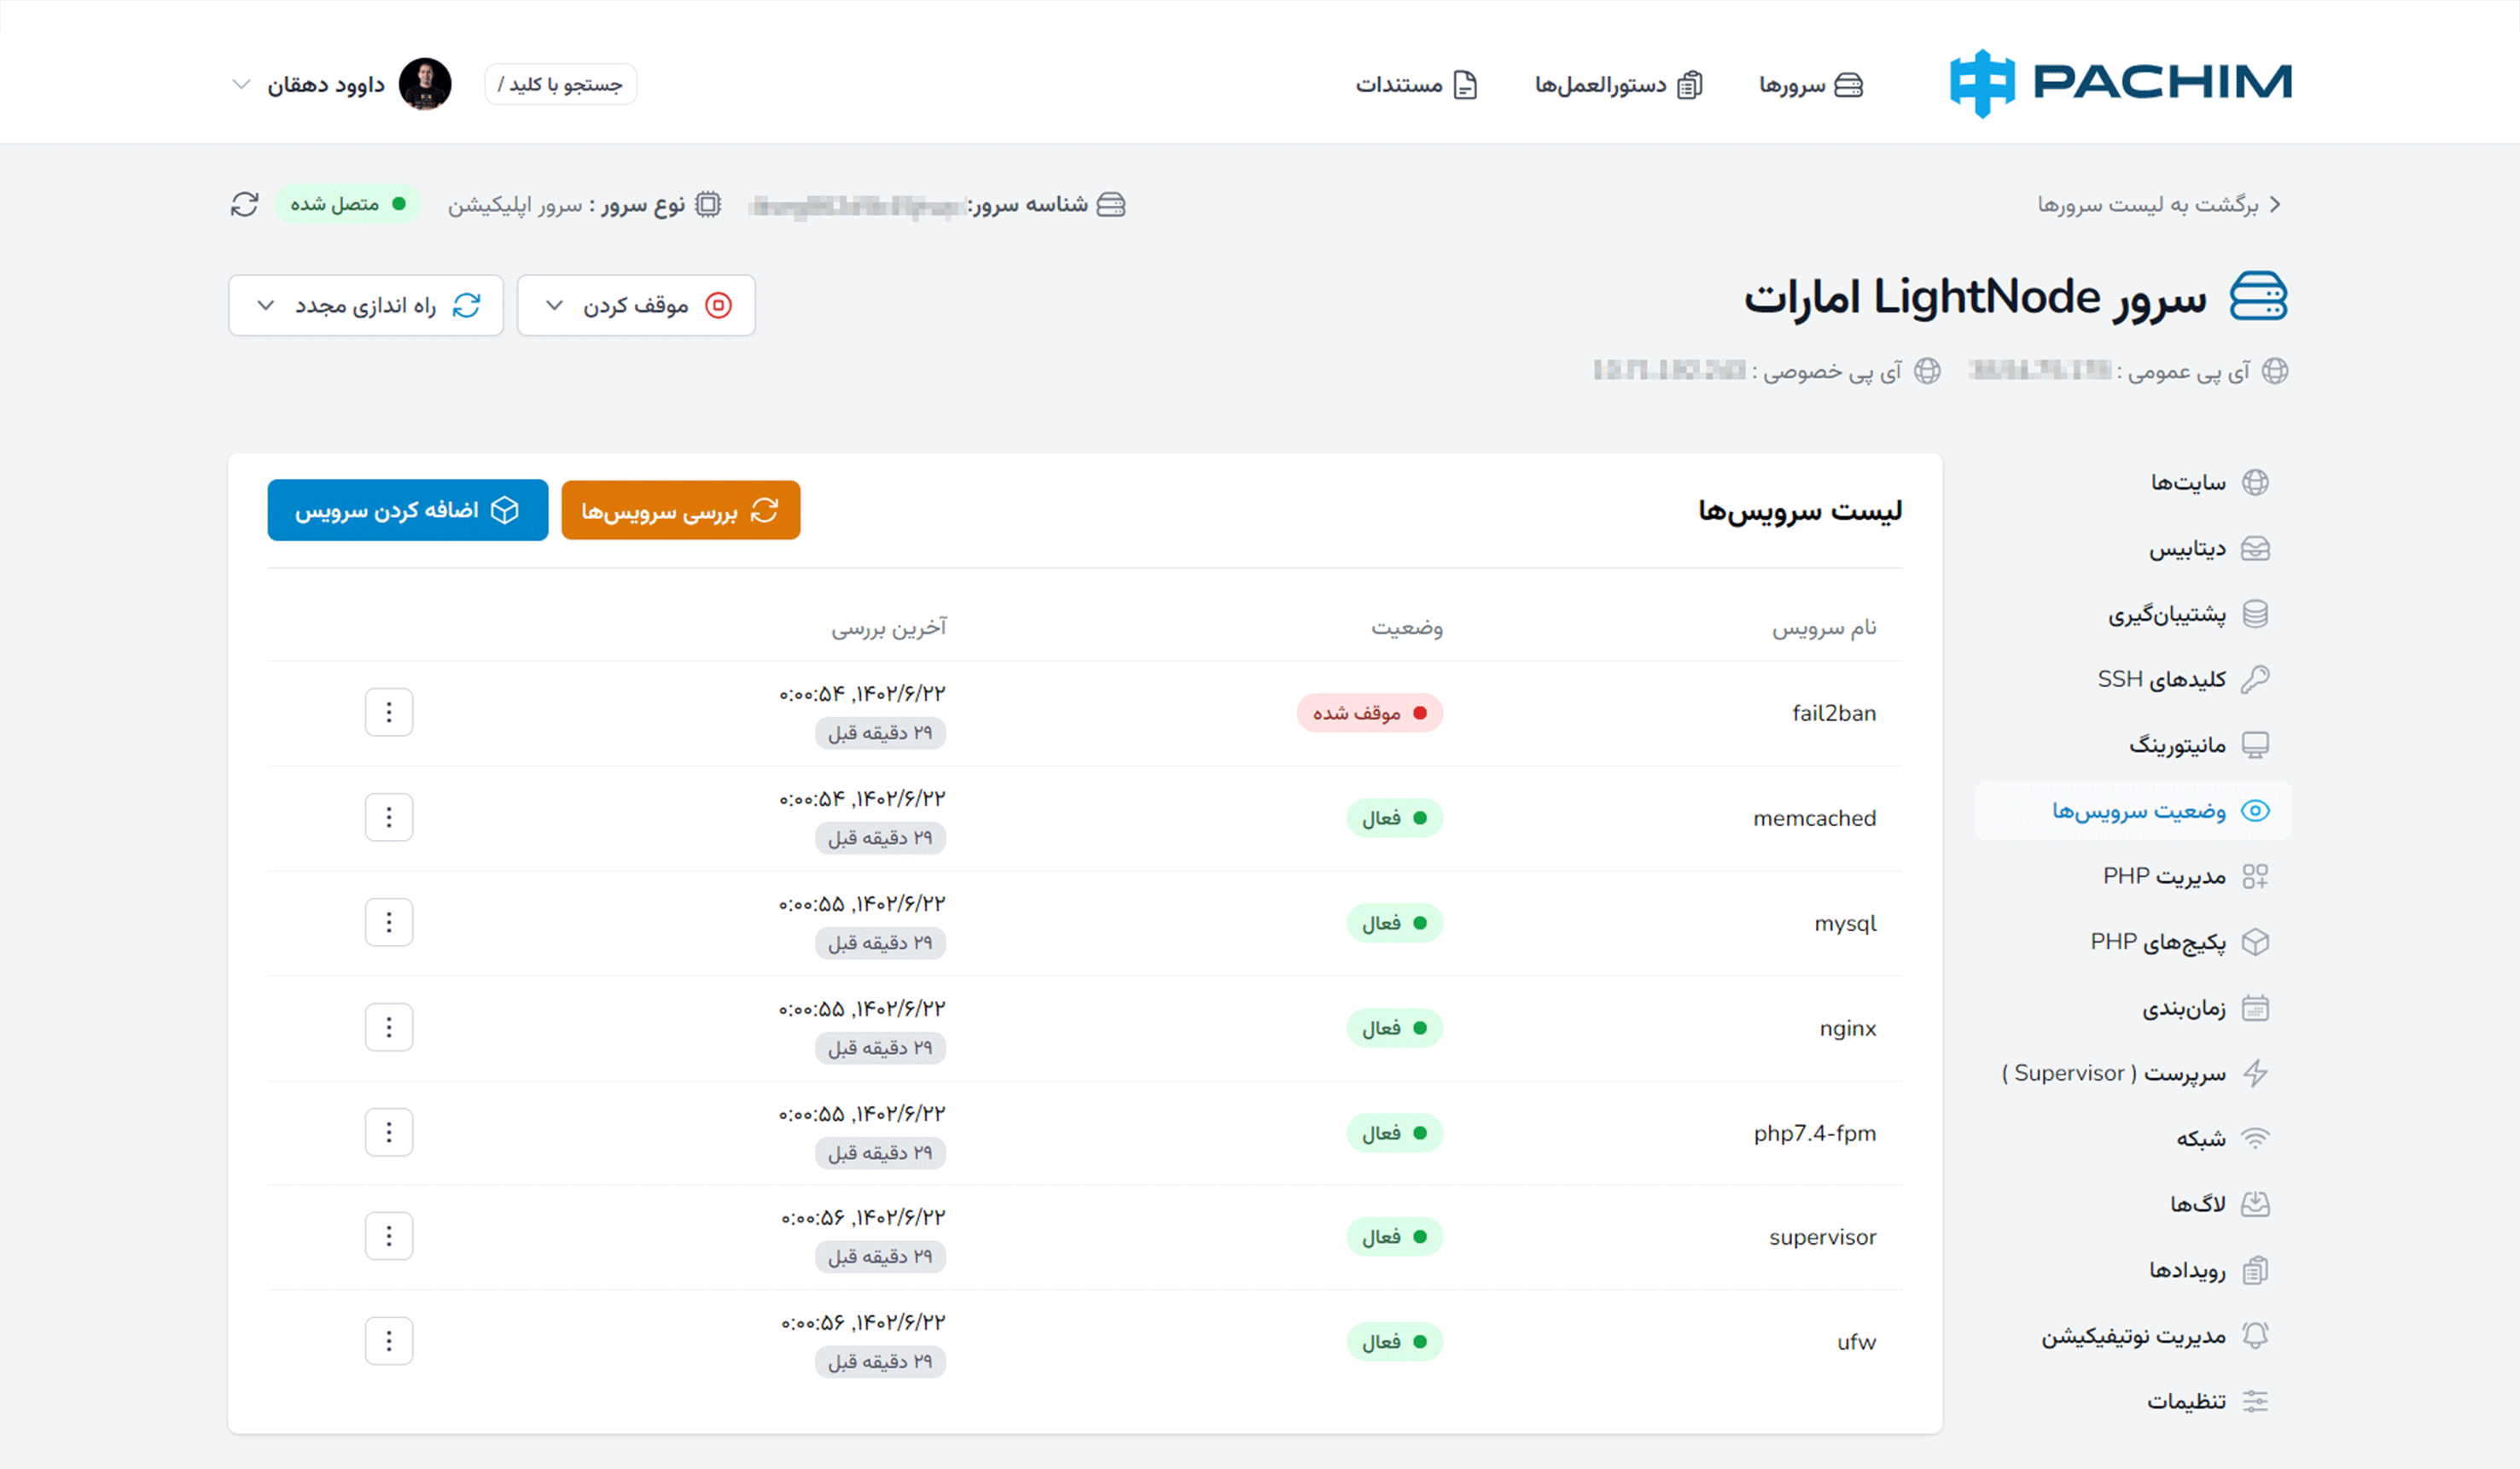The image size is (2520, 1469).
Task: Open actions menu for memcached row
Action: pos(389,817)
